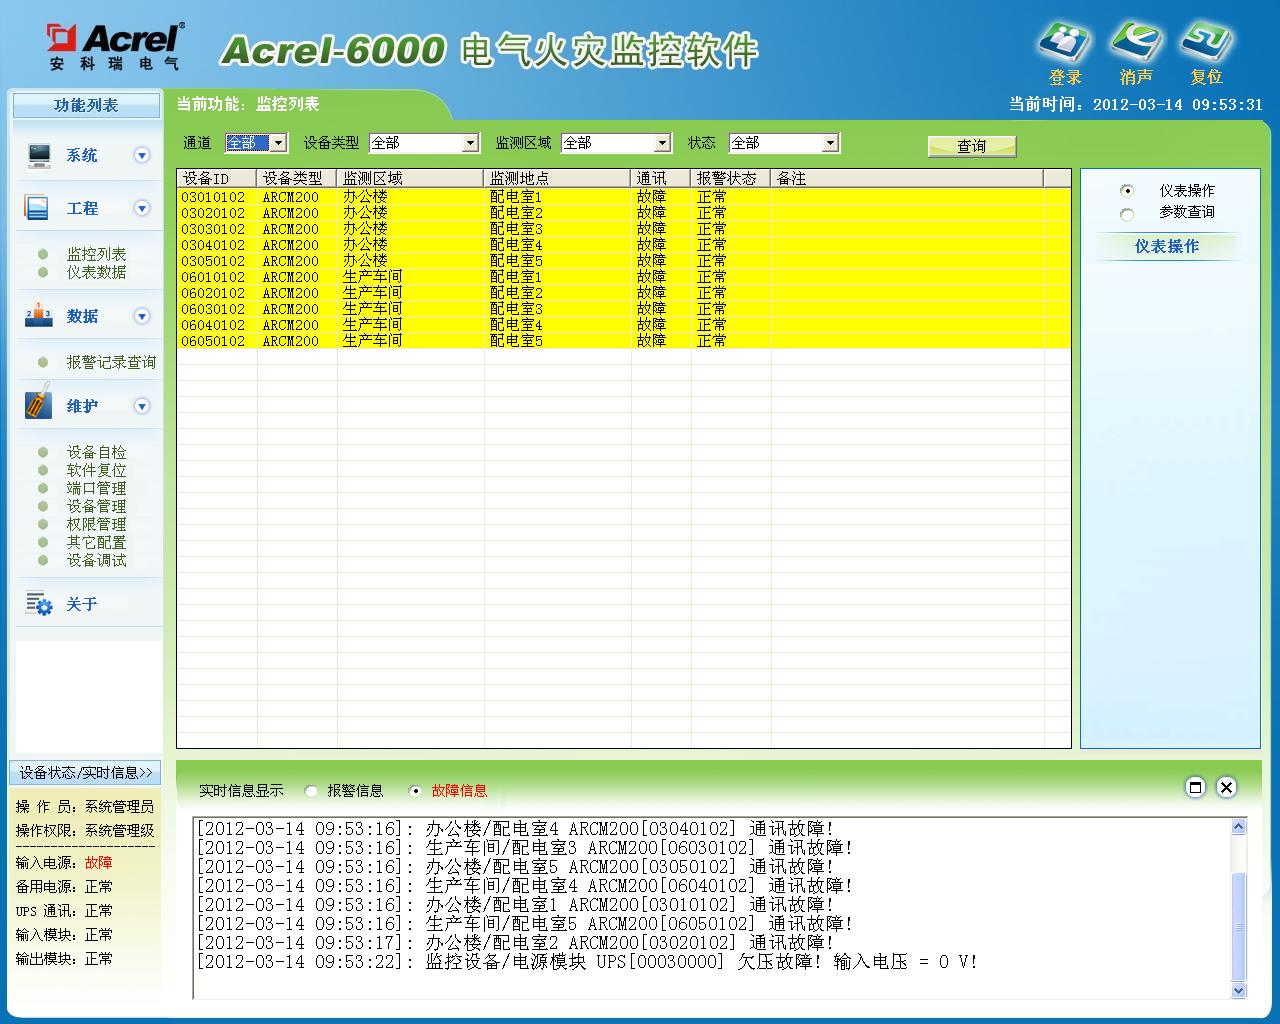Open the 通道 channel dropdown

coord(279,143)
